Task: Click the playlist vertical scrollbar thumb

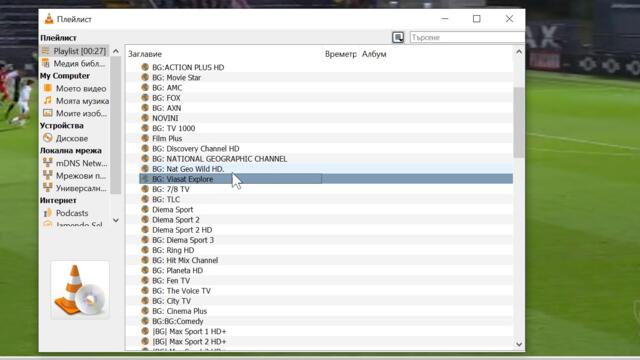Action: [x=519, y=122]
